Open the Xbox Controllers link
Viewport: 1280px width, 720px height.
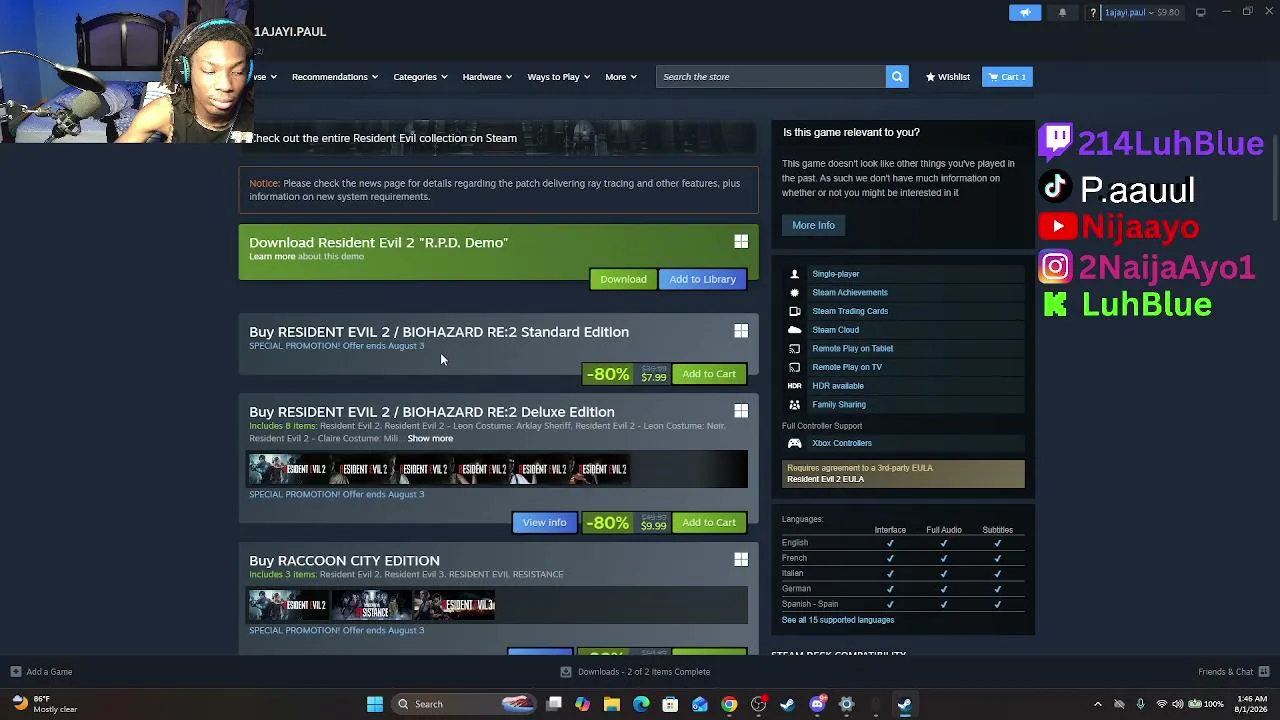842,443
